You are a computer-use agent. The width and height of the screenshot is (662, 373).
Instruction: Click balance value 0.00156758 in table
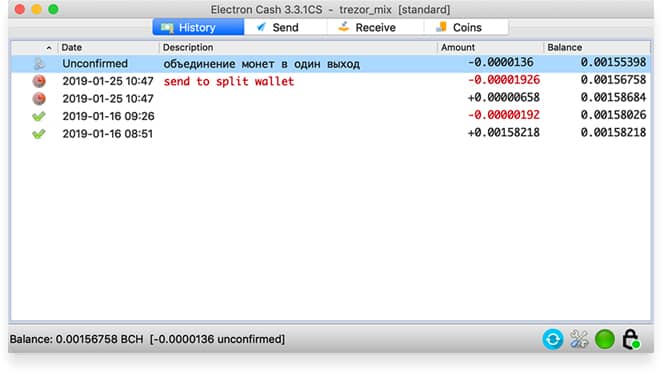(x=613, y=80)
